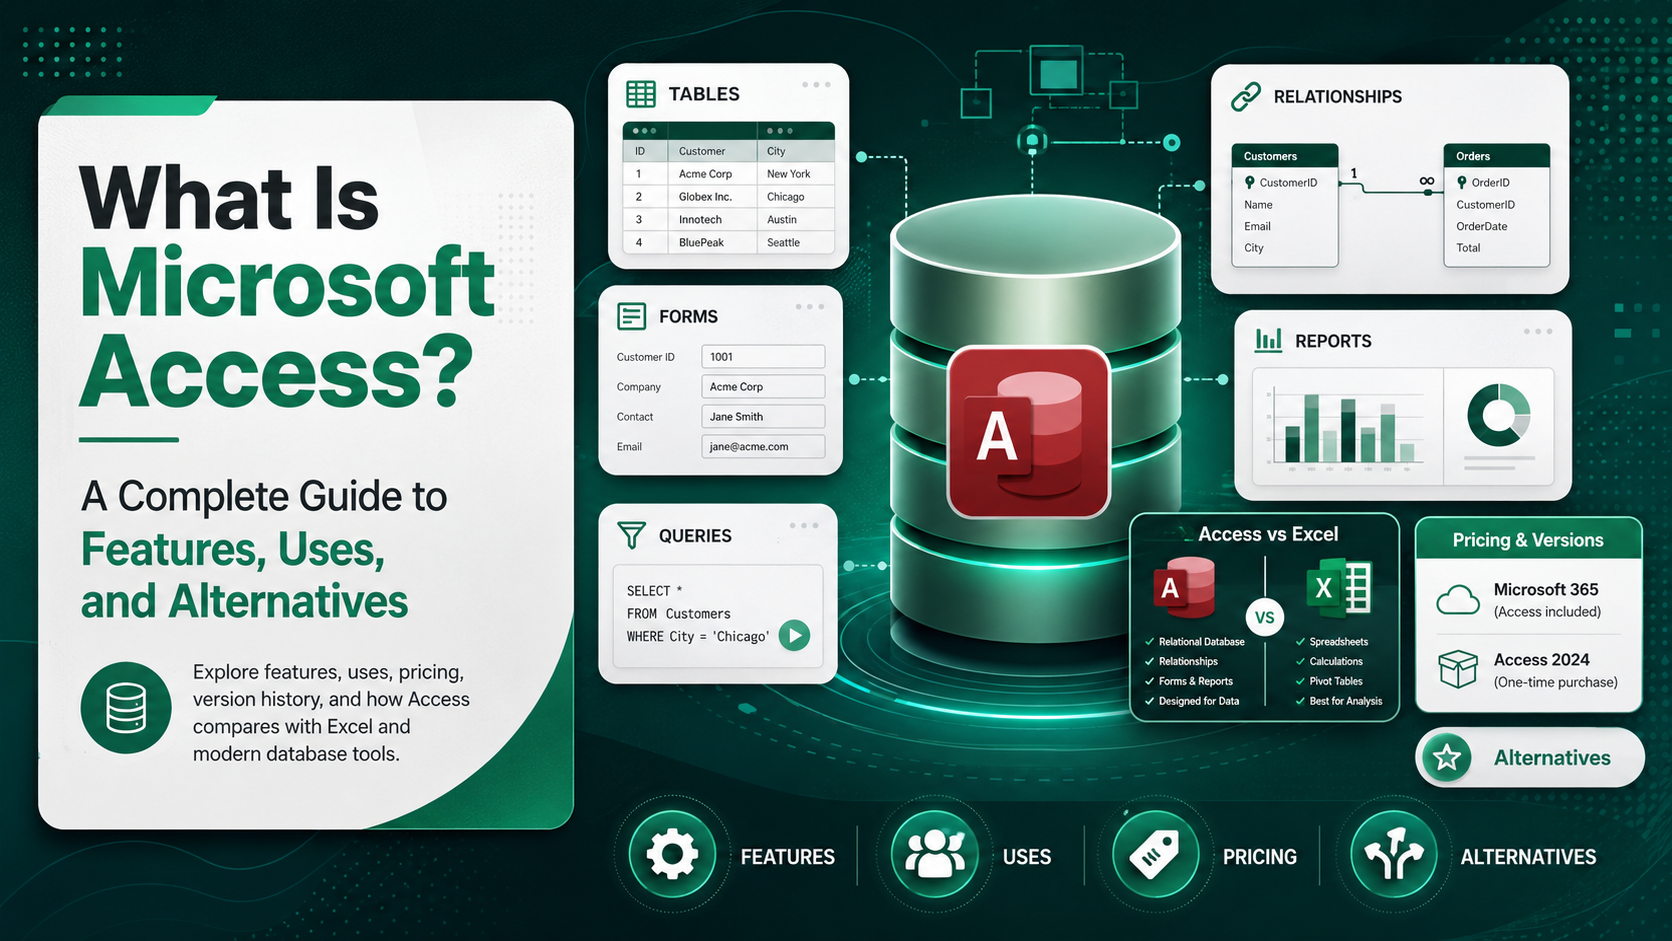Click the Features gear icon
Screen dimensions: 1672x941
(672, 855)
